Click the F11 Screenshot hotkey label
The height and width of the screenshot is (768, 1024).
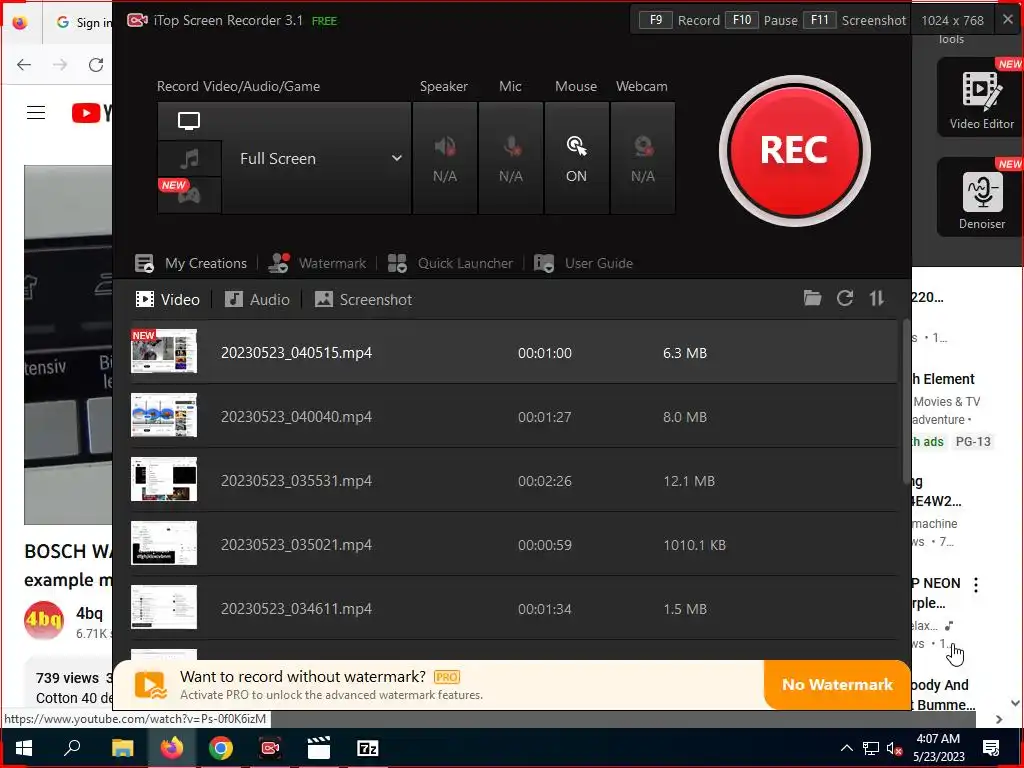[854, 20]
